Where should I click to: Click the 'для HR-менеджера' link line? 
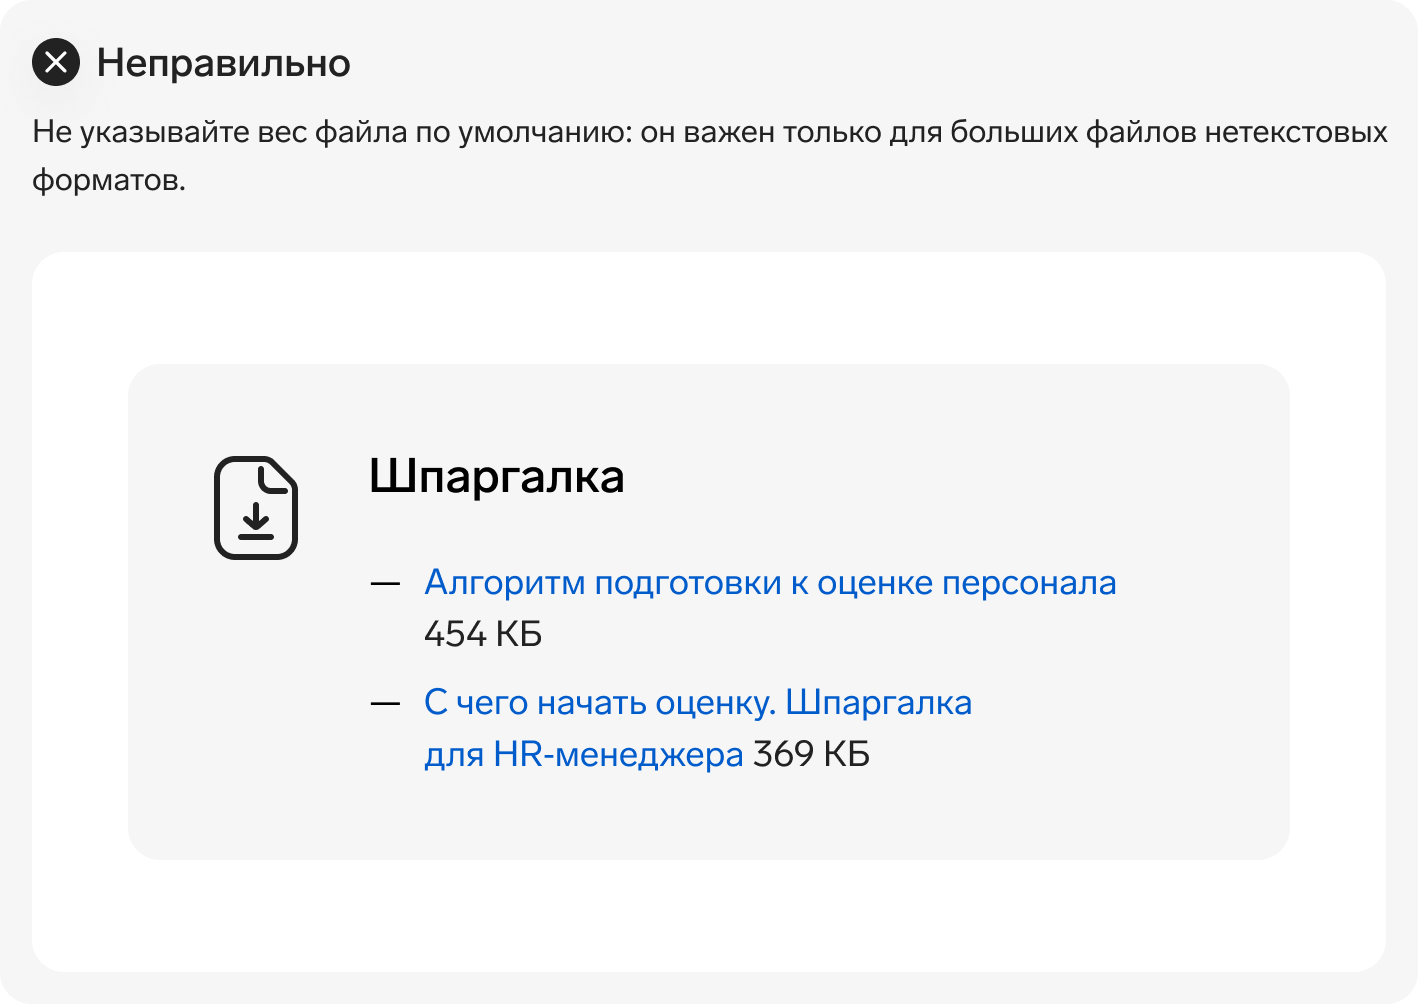tap(584, 754)
